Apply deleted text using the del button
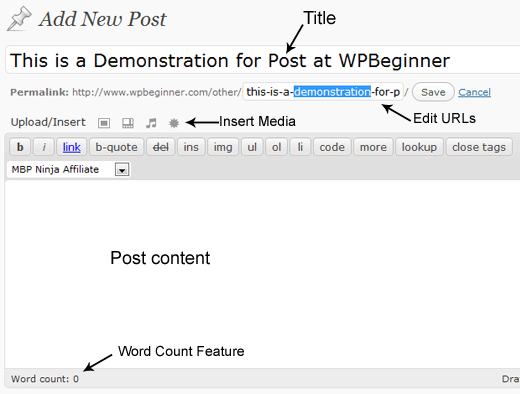 (x=160, y=147)
